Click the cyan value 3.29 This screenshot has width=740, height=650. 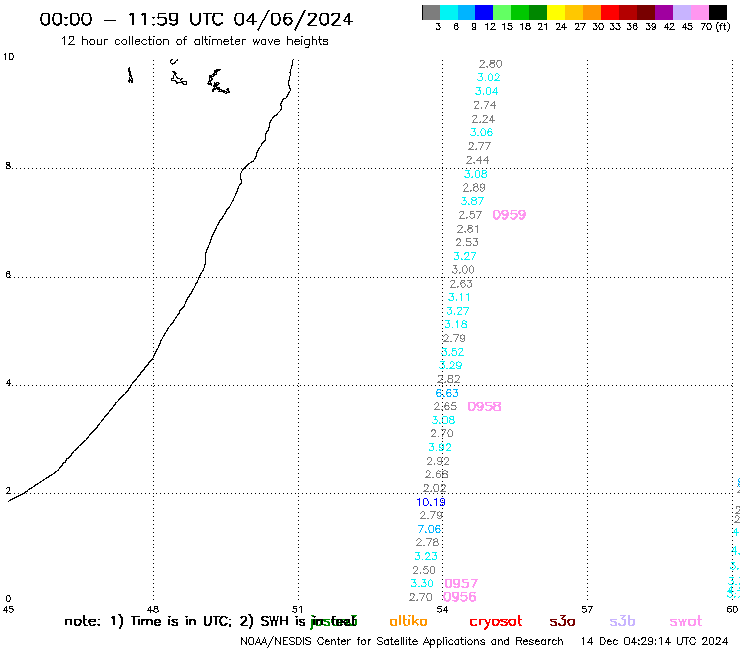451,365
